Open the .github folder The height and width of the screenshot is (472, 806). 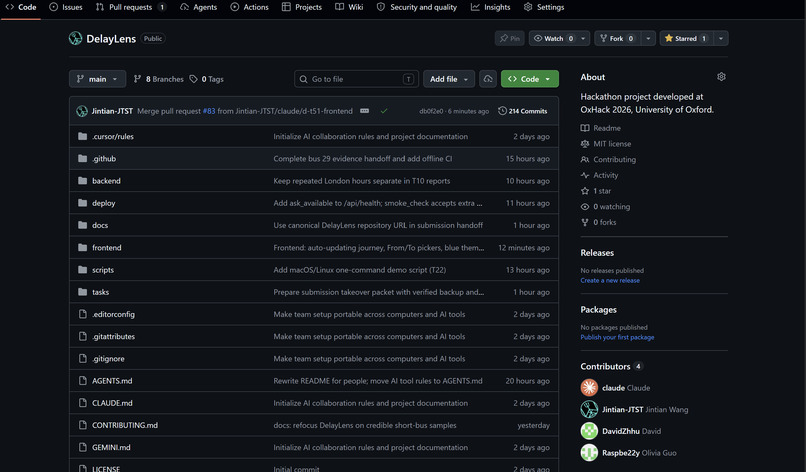(x=104, y=158)
